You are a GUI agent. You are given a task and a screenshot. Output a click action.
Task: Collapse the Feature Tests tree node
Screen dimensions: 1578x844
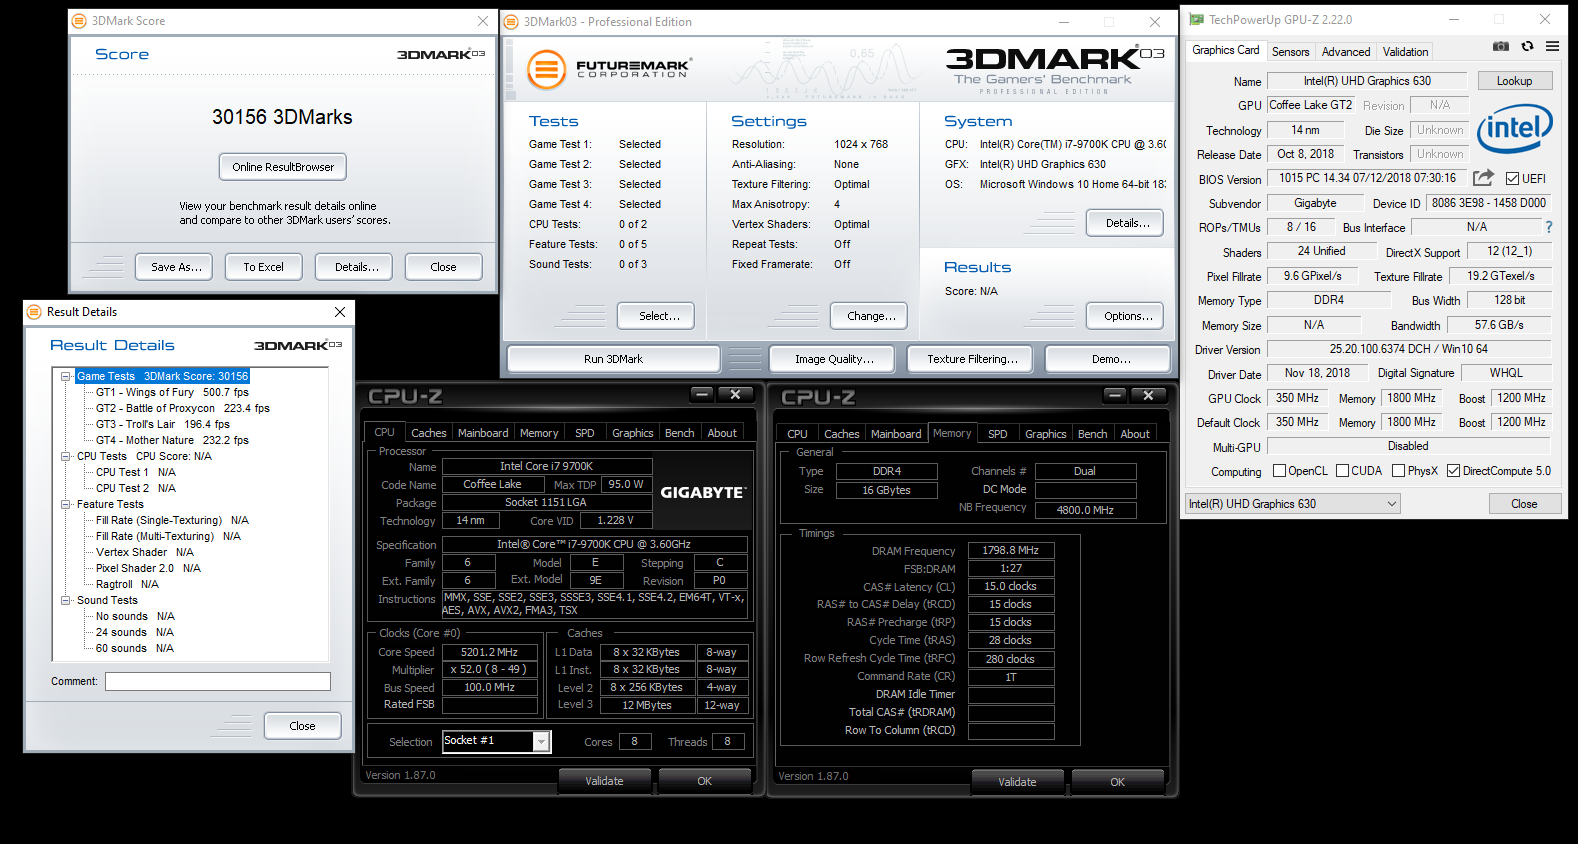(x=65, y=504)
